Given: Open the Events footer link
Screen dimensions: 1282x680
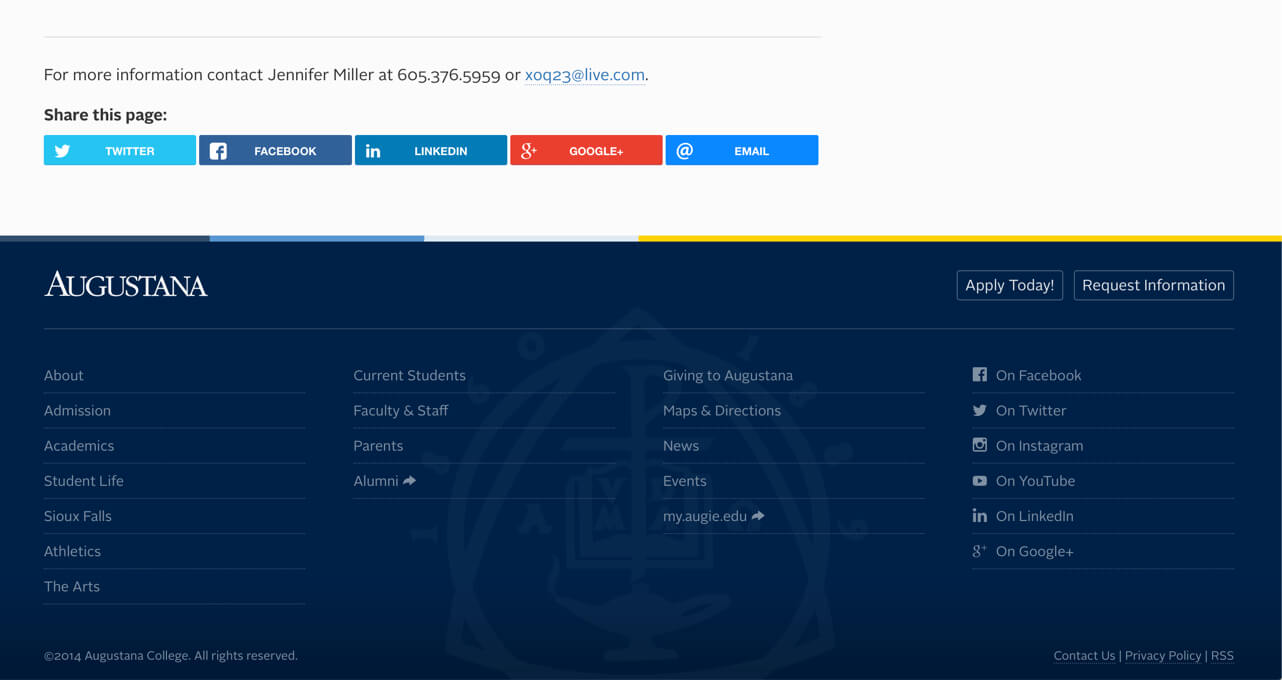Looking at the screenshot, I should 685,481.
